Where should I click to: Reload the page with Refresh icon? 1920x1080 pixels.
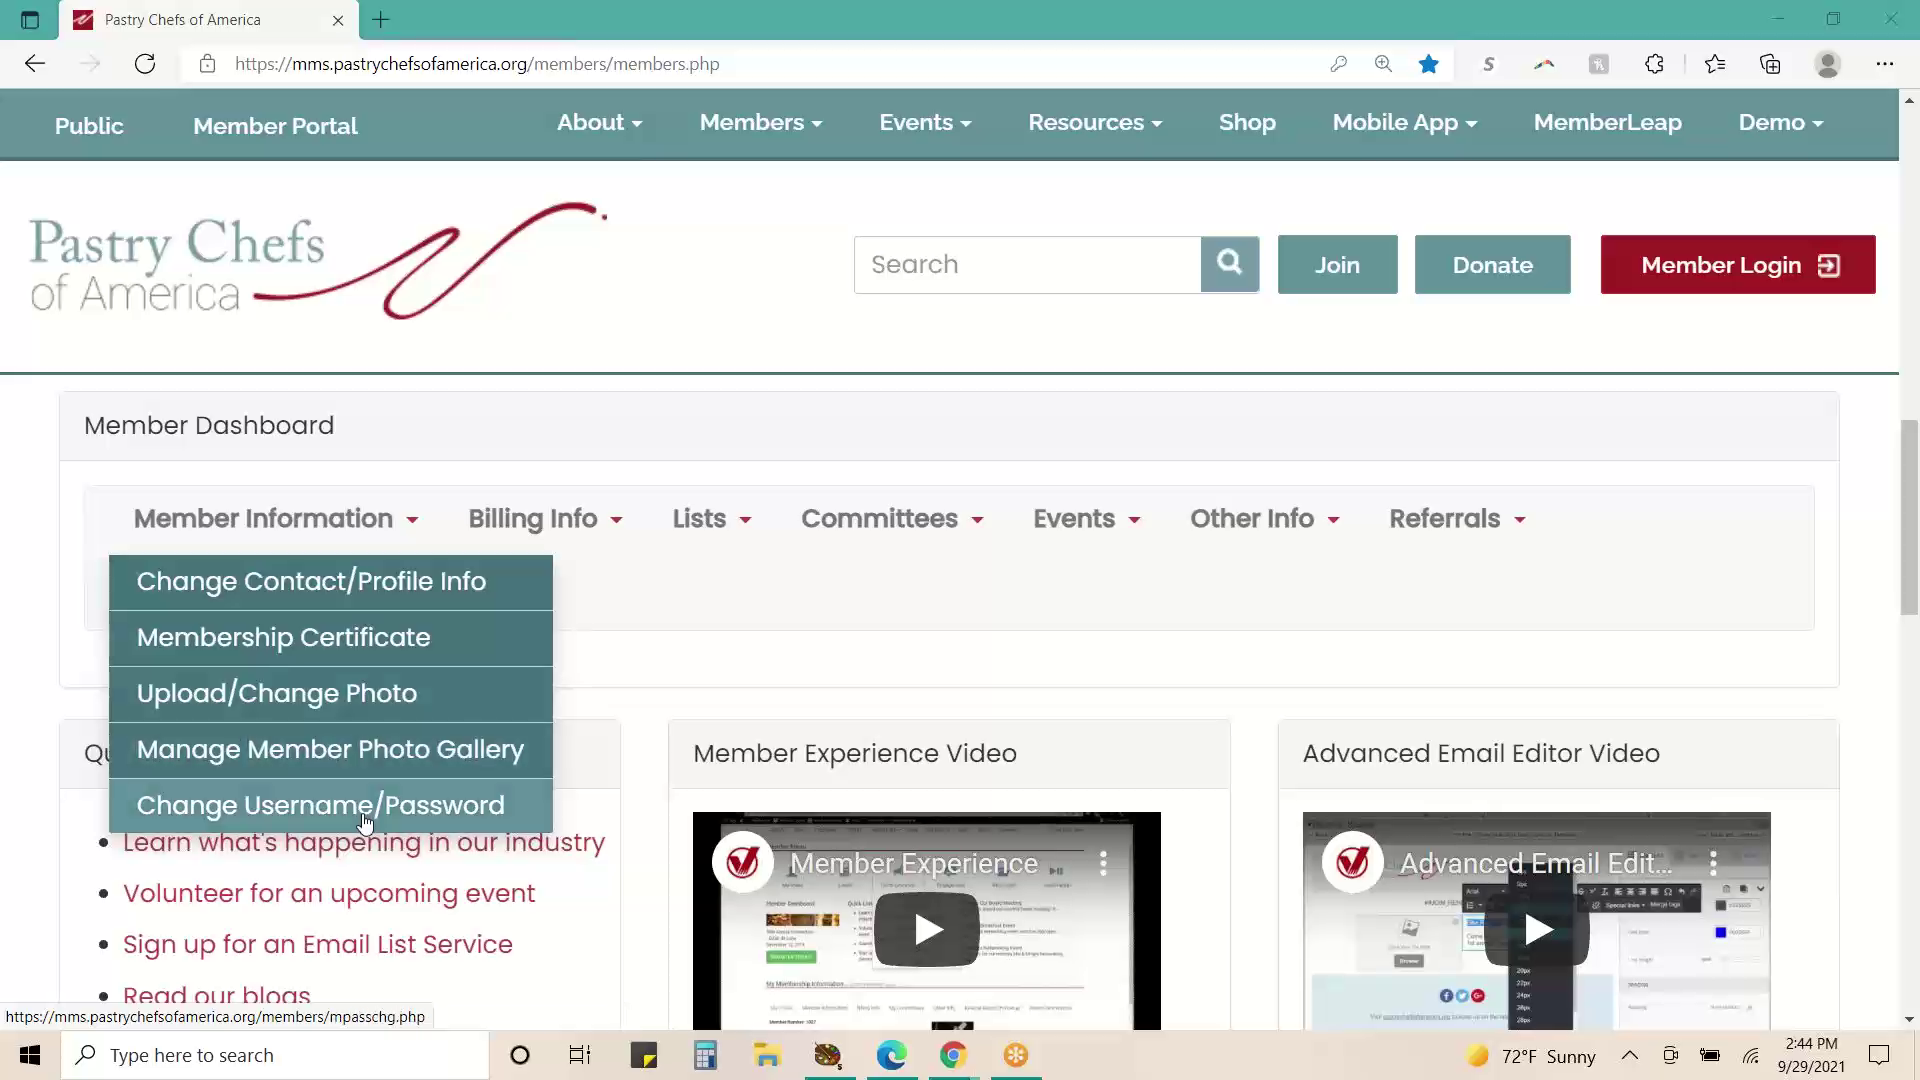(145, 64)
